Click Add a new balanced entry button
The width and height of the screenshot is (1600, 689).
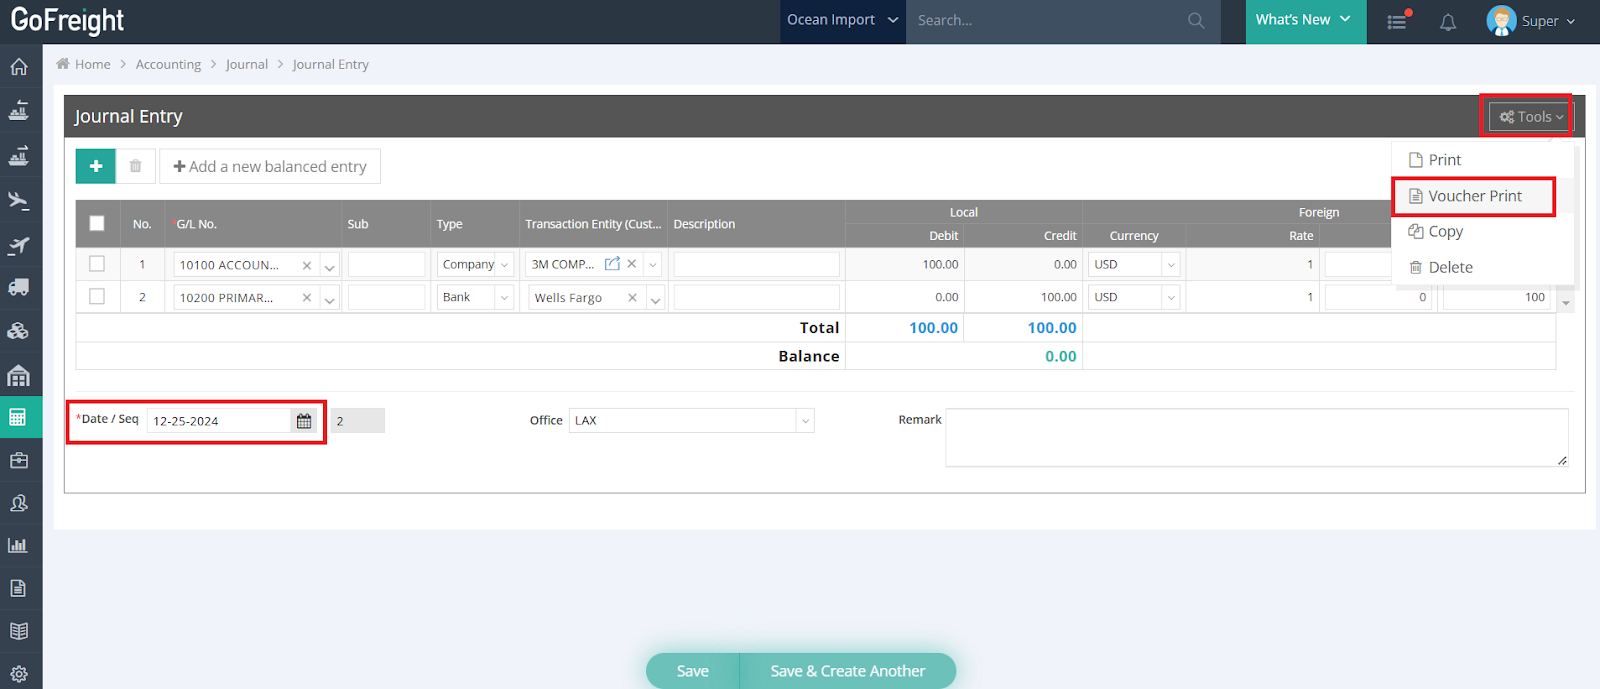click(x=270, y=166)
